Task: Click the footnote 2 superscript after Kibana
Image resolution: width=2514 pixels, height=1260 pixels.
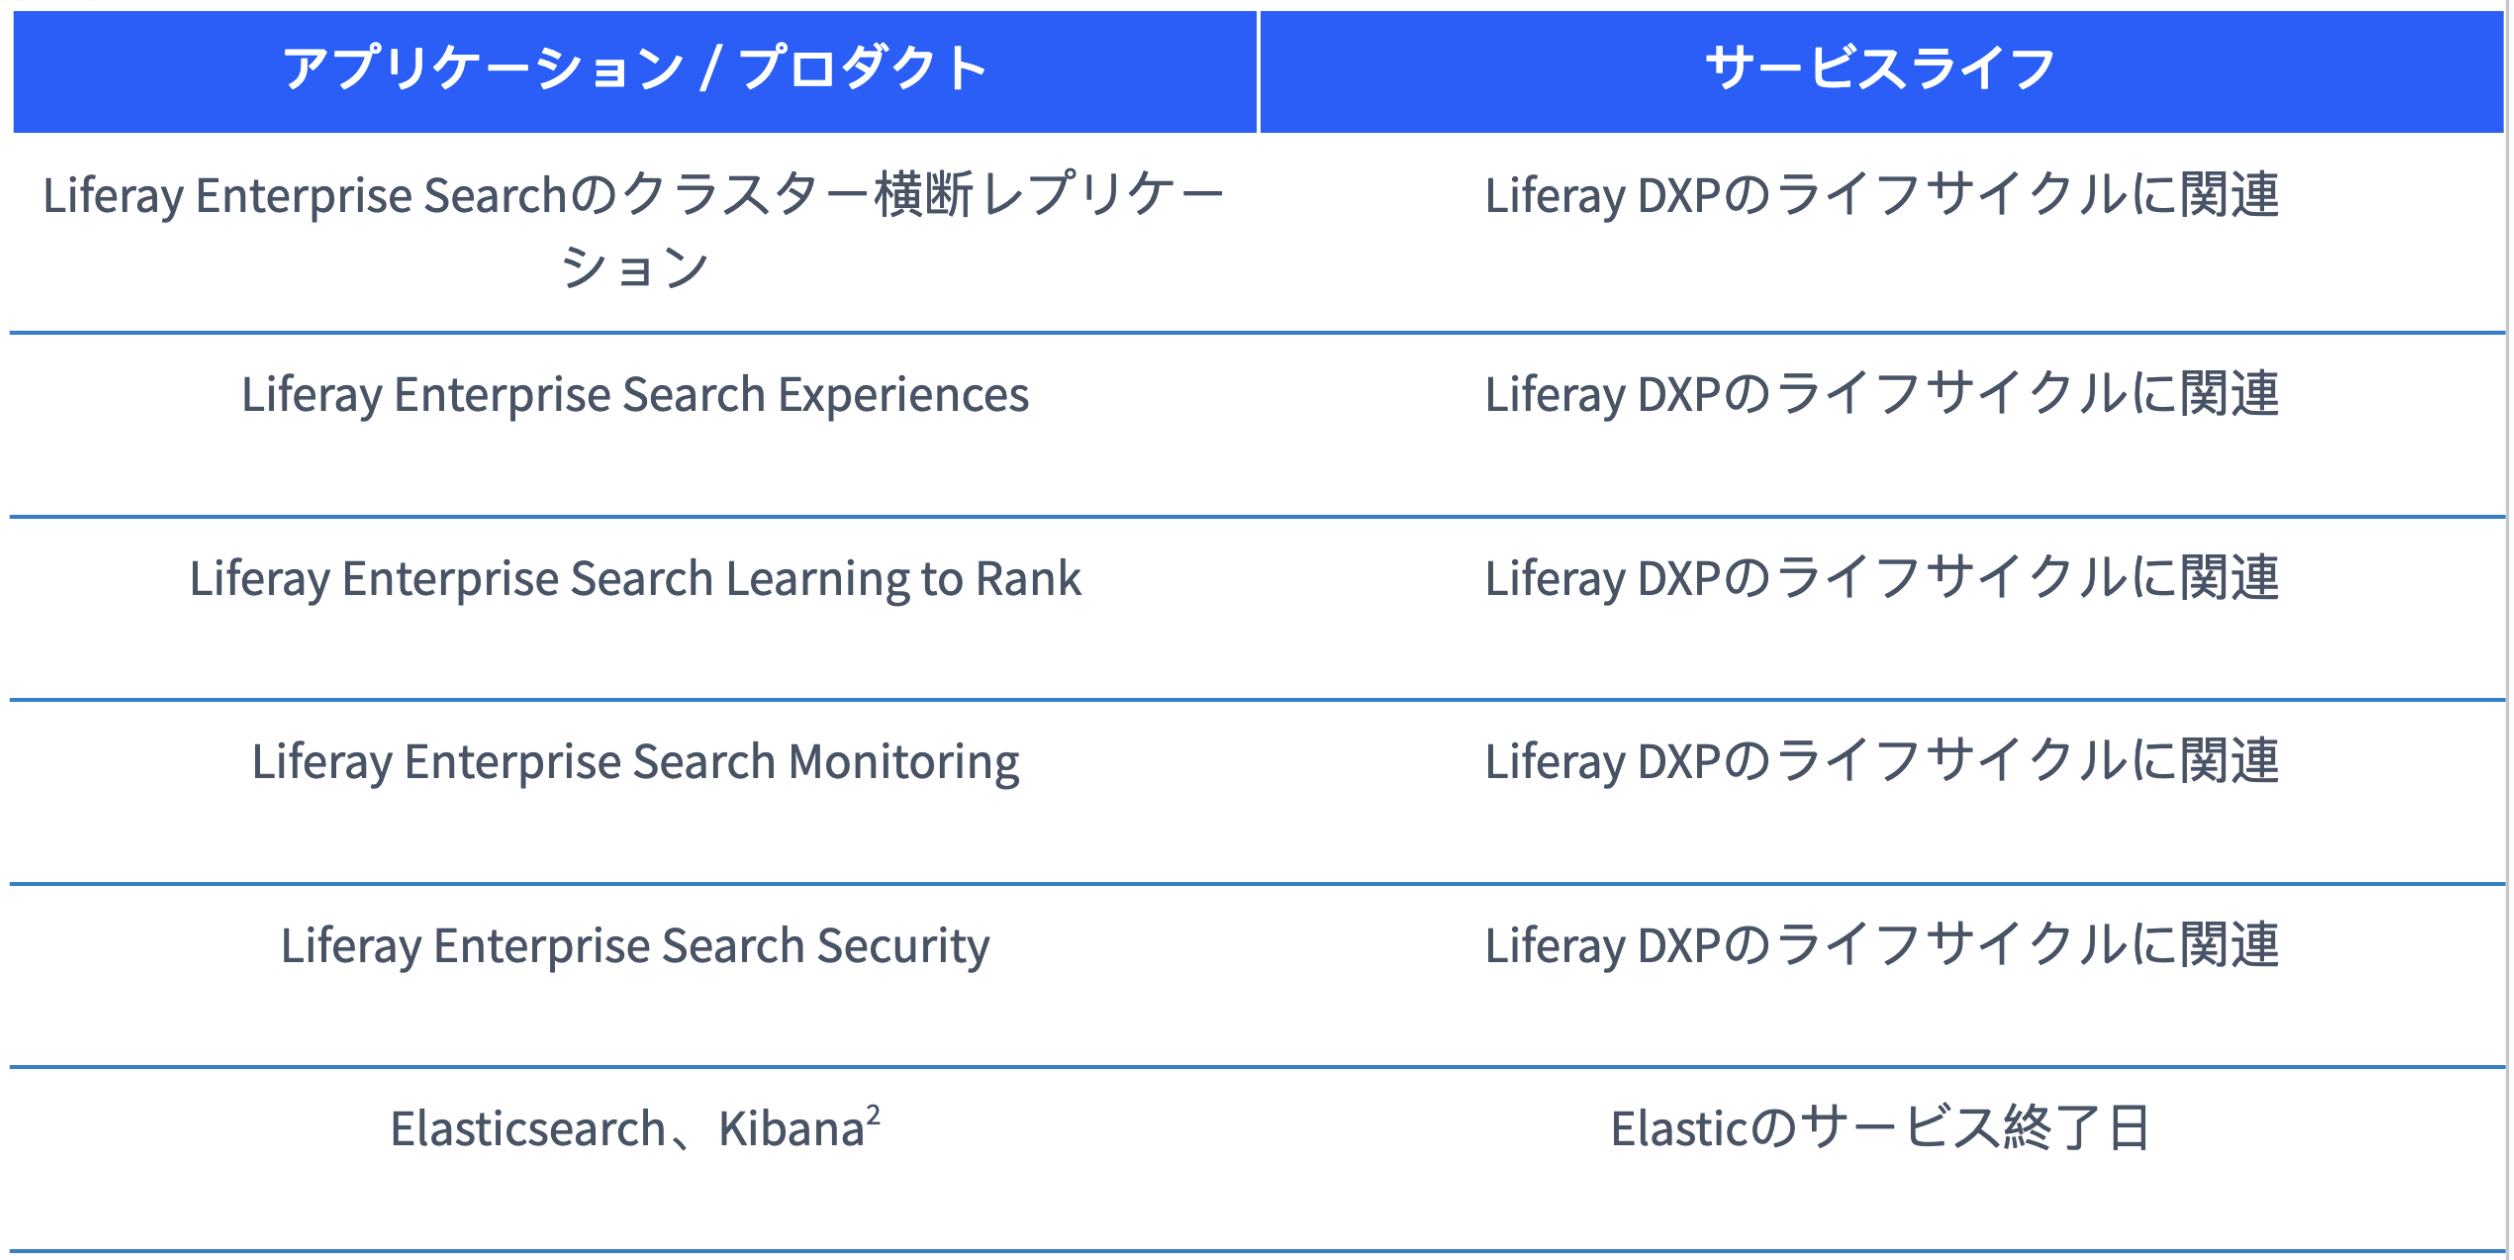Action: pyautogui.click(x=874, y=1116)
